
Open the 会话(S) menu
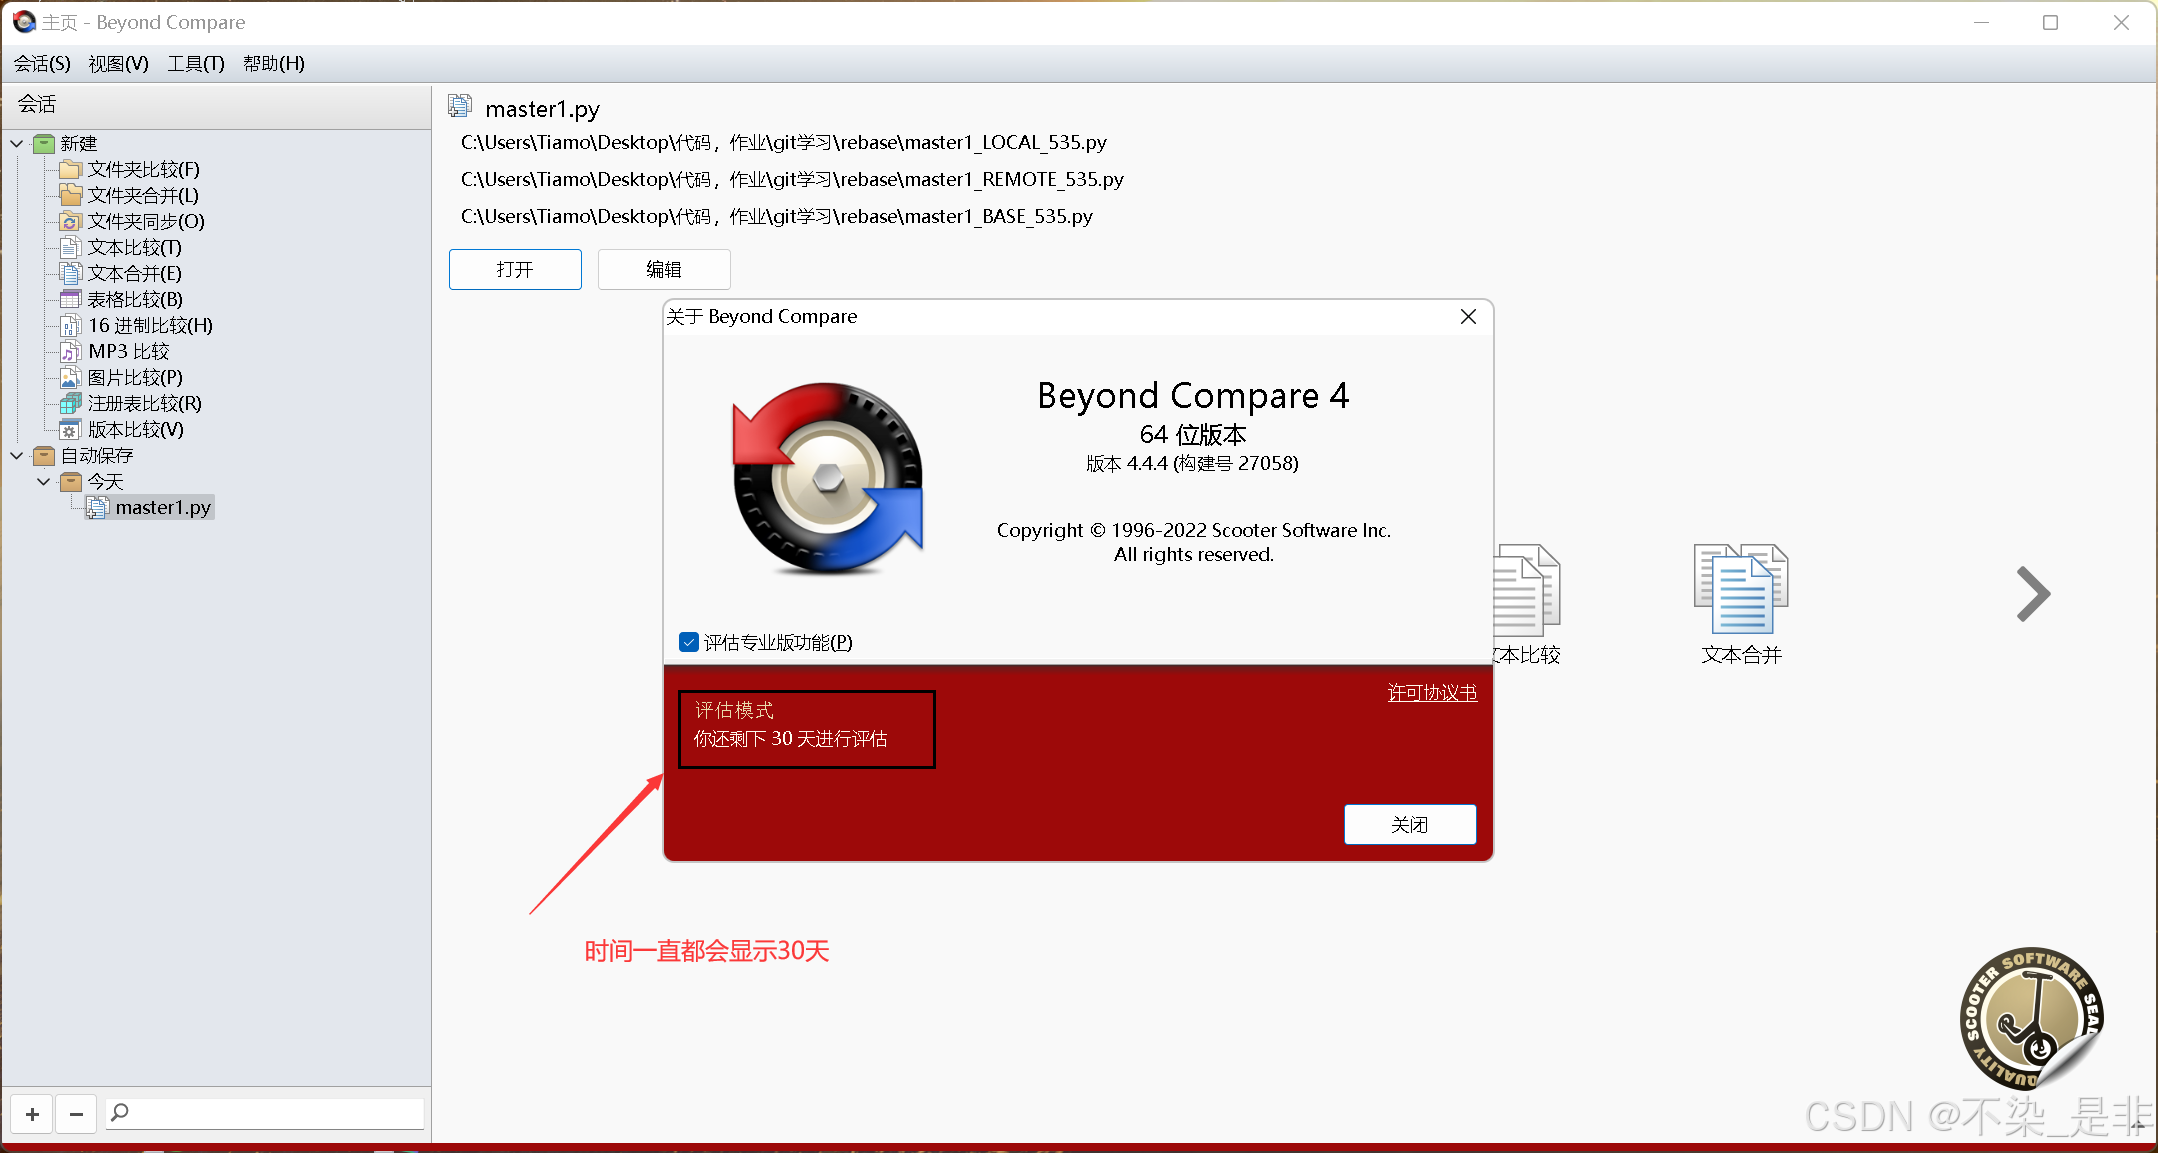(42, 63)
